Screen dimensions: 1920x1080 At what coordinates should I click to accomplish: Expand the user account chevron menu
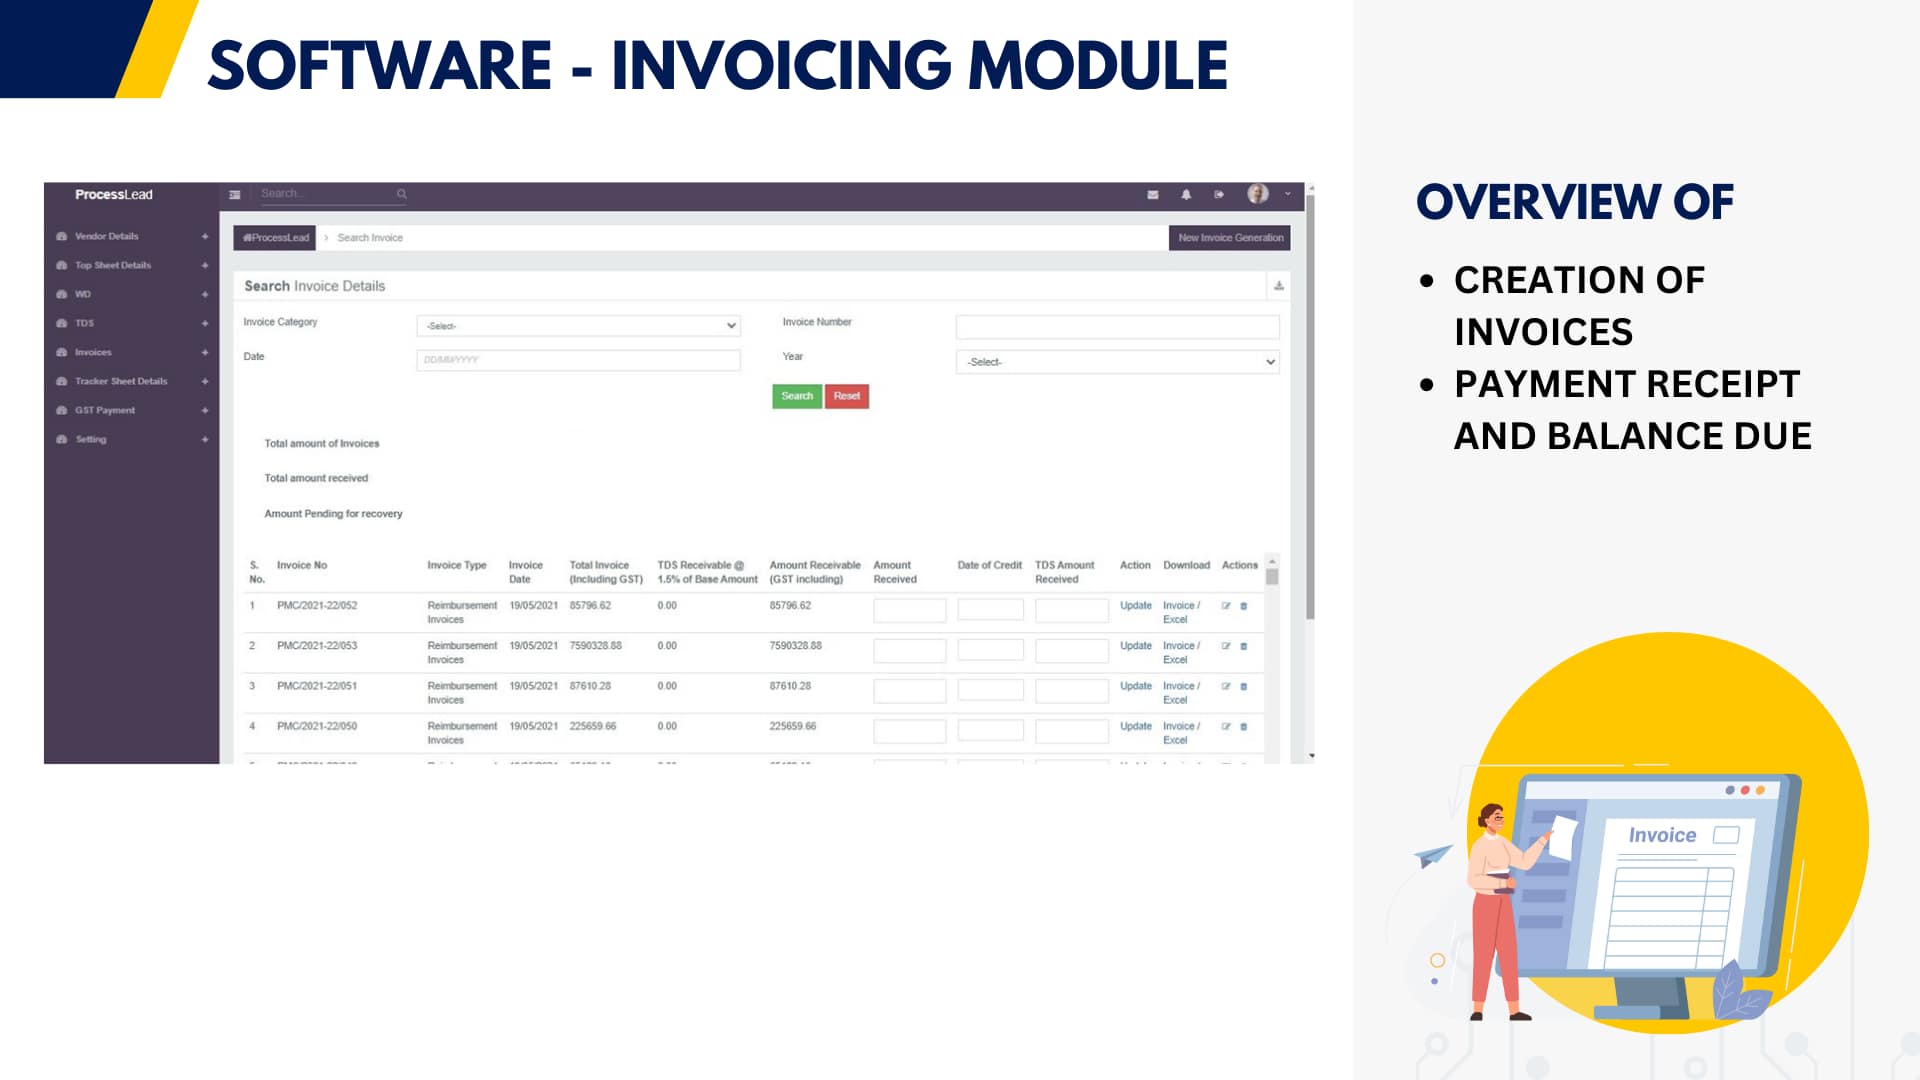[x=1288, y=194]
